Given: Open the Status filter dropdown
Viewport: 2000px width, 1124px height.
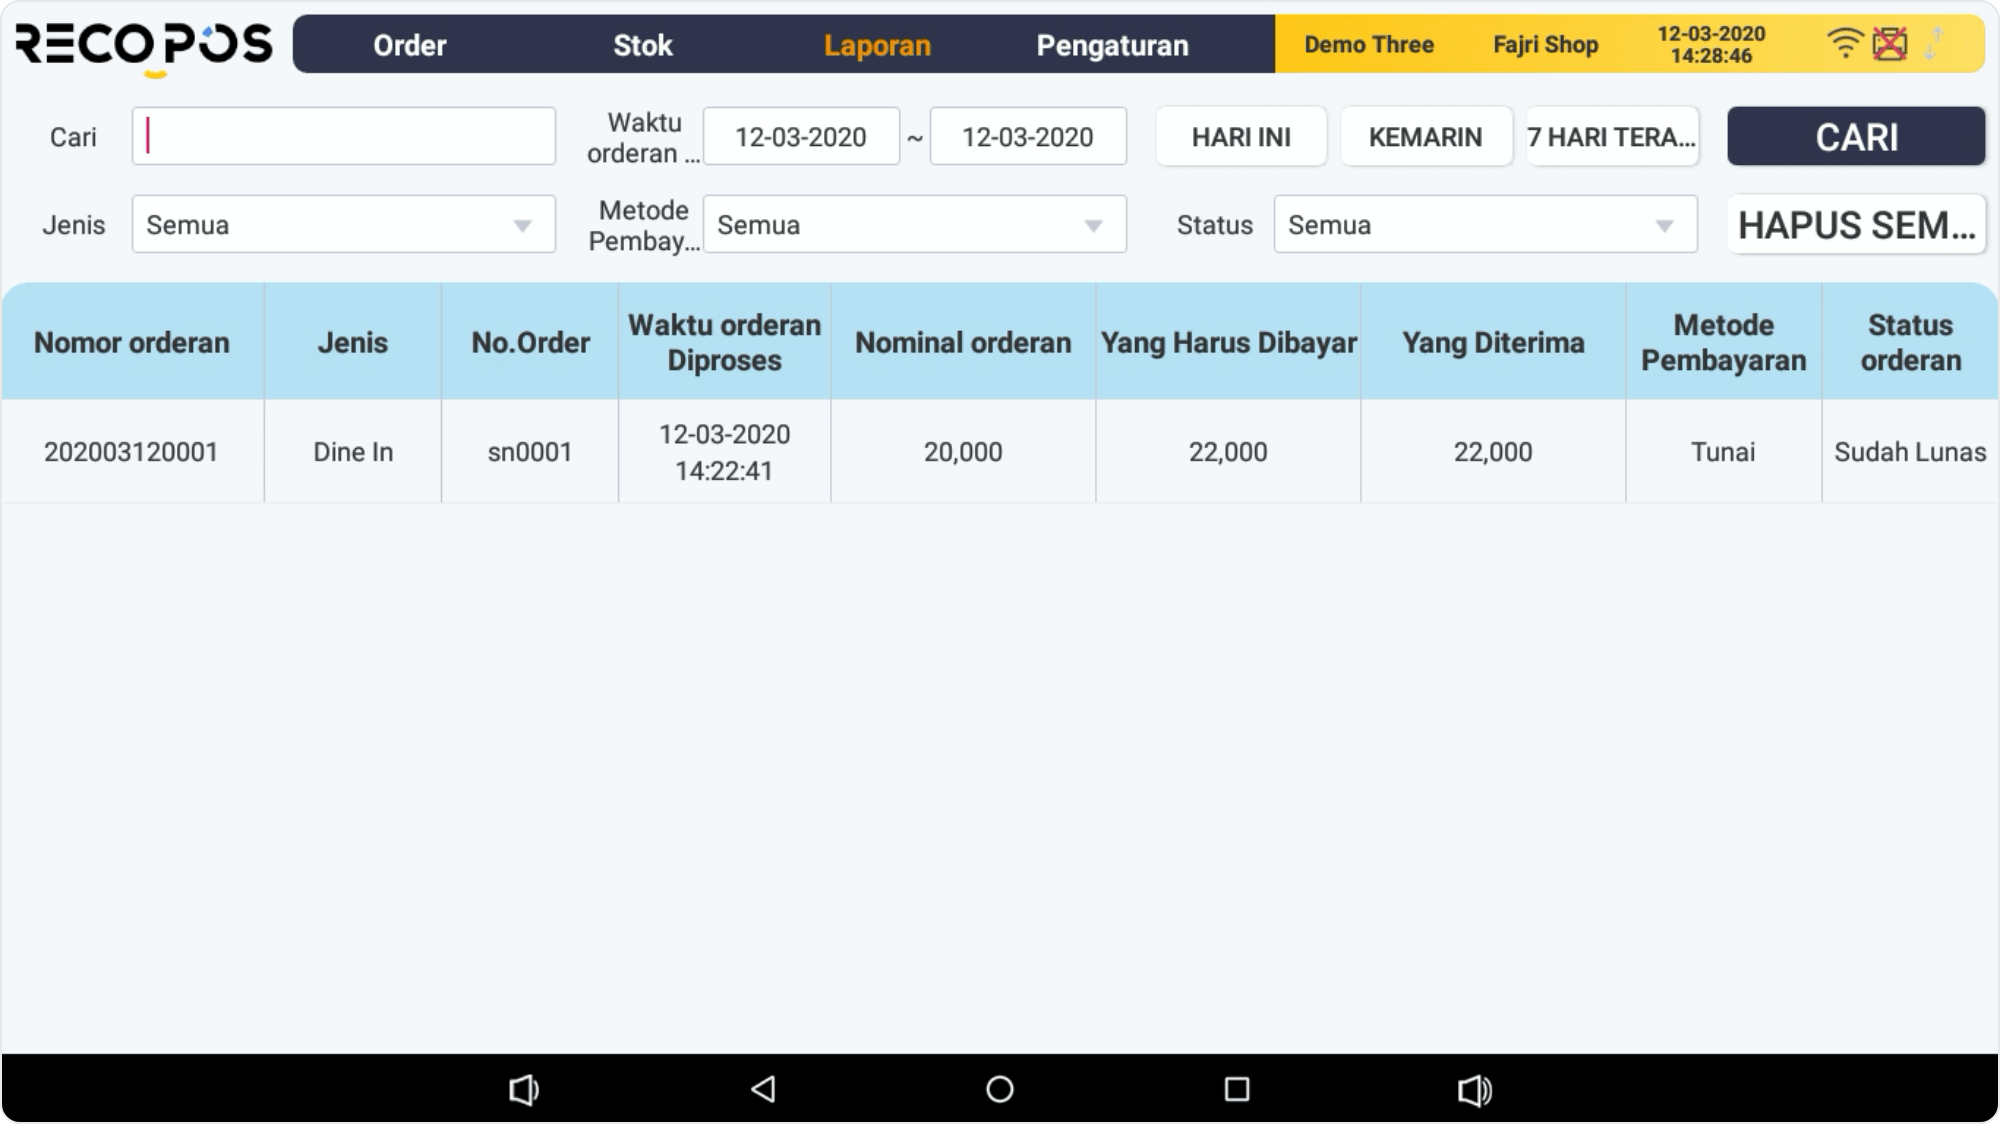Looking at the screenshot, I should click(1485, 225).
